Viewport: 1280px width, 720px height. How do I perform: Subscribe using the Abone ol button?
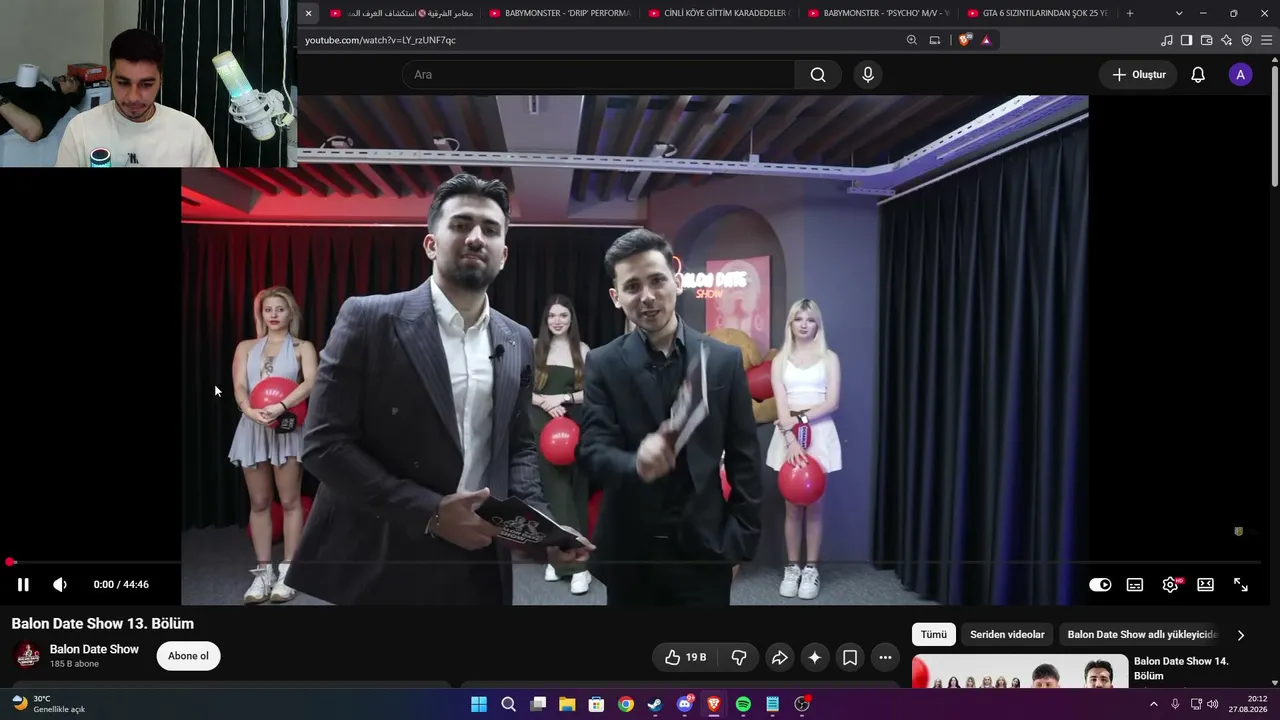pos(188,656)
